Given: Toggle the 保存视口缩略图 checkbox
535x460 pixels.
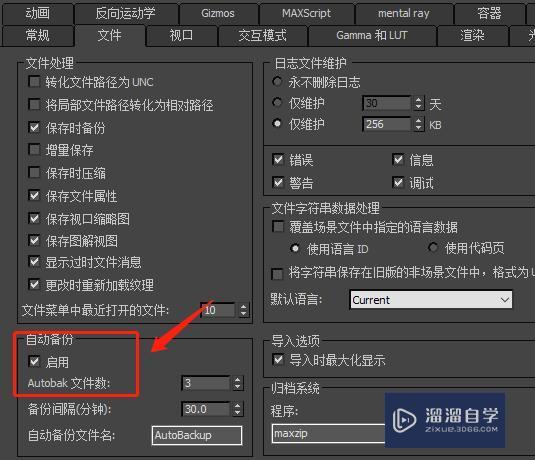Looking at the screenshot, I should point(34,218).
